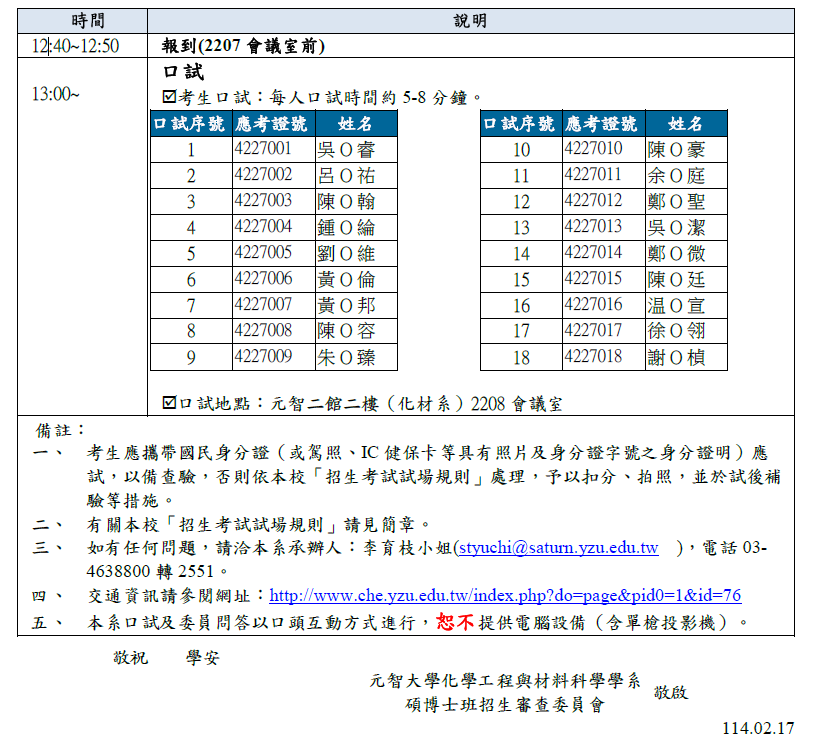Viewport: 814px width, 738px height.
Task: Select exam number 4227011
Action: [x=593, y=174]
